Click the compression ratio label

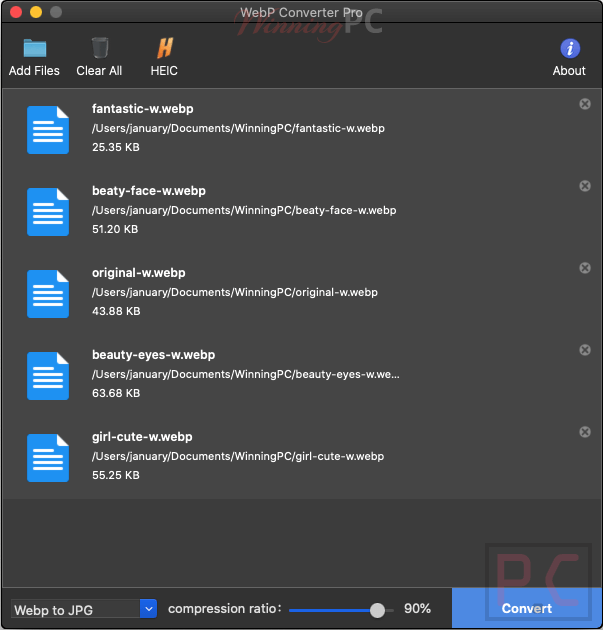point(225,609)
